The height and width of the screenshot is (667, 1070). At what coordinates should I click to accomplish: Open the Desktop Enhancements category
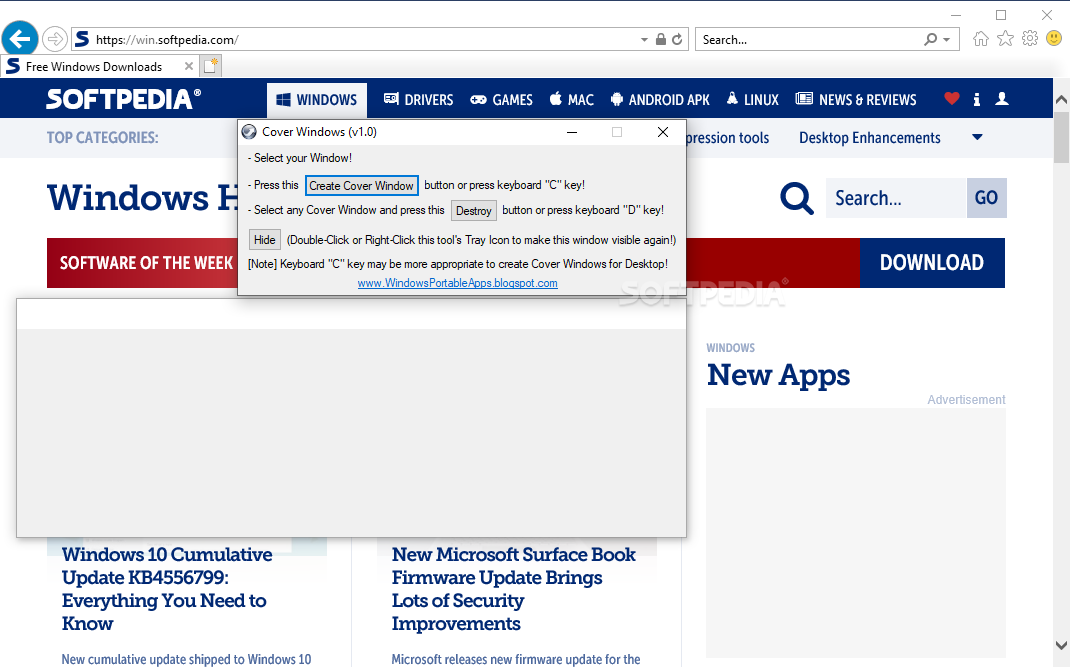pos(869,138)
